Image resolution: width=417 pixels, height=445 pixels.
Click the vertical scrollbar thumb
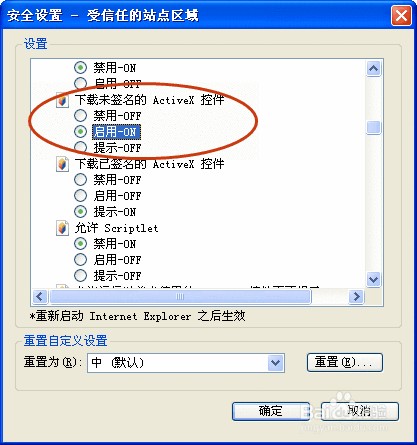[x=374, y=127]
